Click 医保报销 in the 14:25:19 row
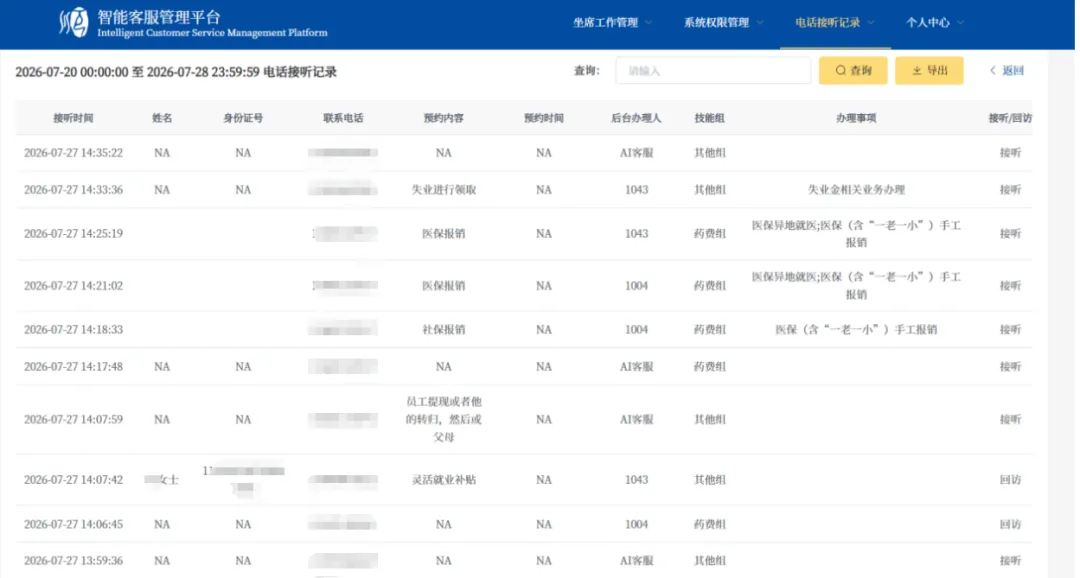The width and height of the screenshot is (1080, 578). (444, 234)
